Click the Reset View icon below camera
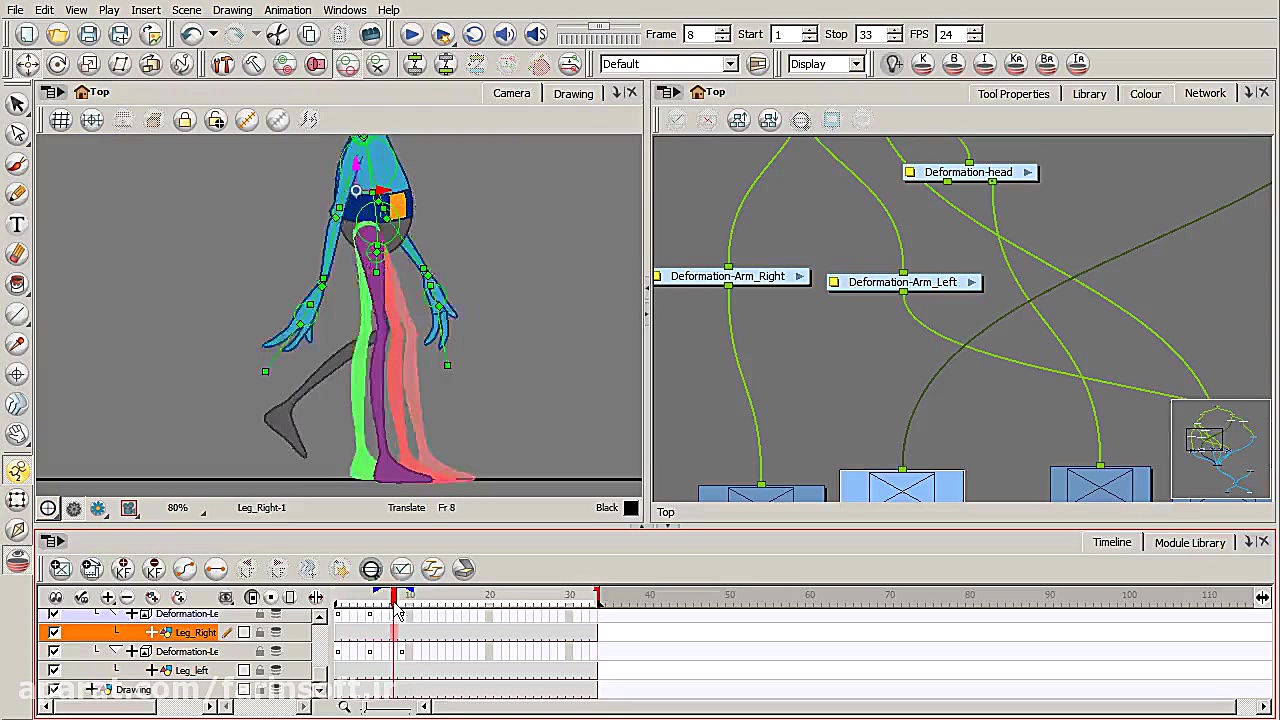This screenshot has width=1280, height=720. [x=48, y=508]
